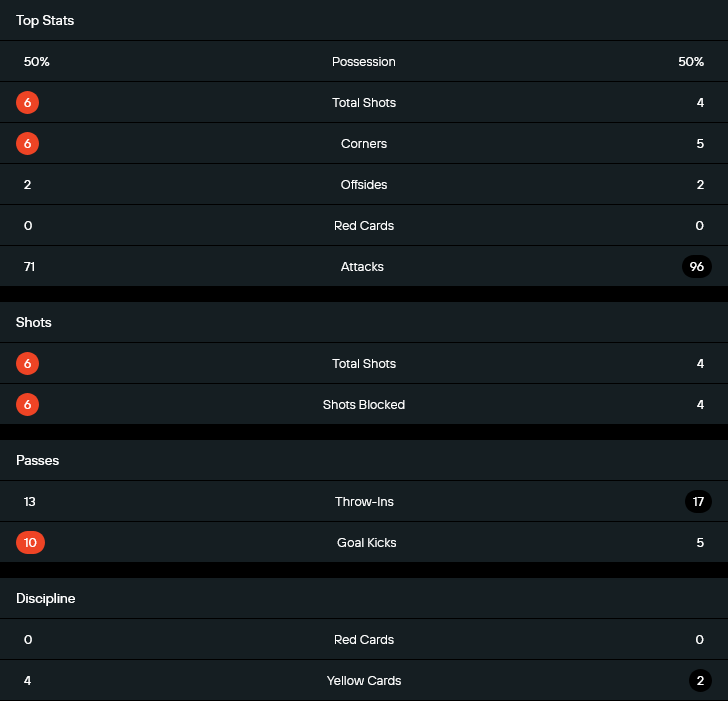
Task: Select the Shots section header
Action: (x=34, y=323)
